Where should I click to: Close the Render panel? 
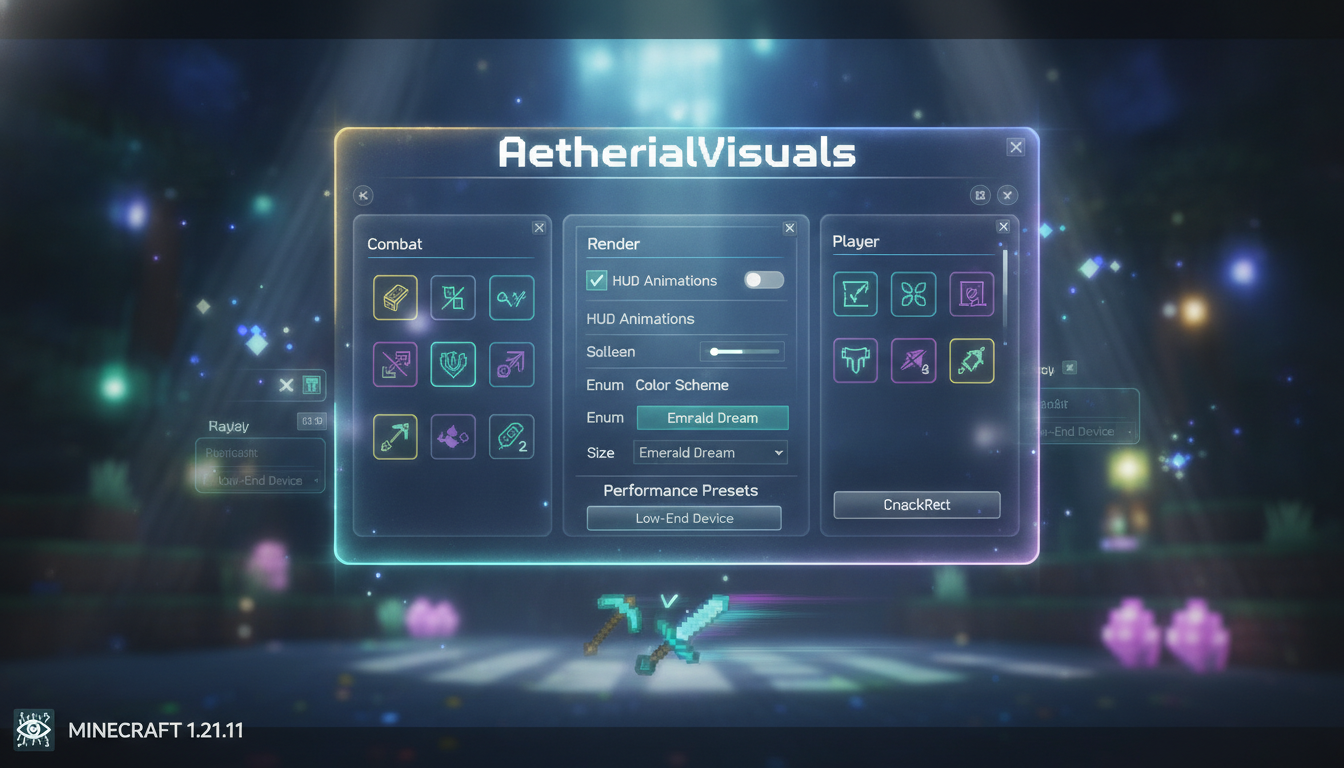point(789,229)
